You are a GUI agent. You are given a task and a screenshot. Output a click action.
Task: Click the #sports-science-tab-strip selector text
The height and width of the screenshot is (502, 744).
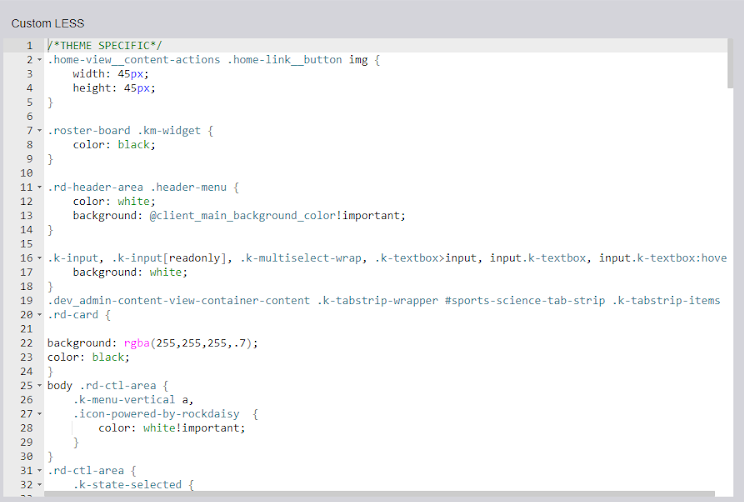click(x=525, y=301)
